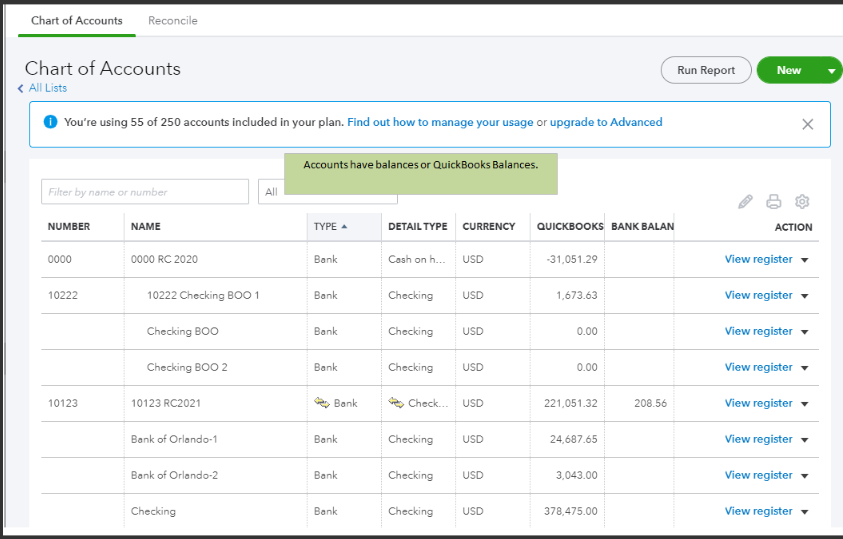Click the blue info icon in banner
Viewport: 843px width, 539px height.
[x=50, y=122]
